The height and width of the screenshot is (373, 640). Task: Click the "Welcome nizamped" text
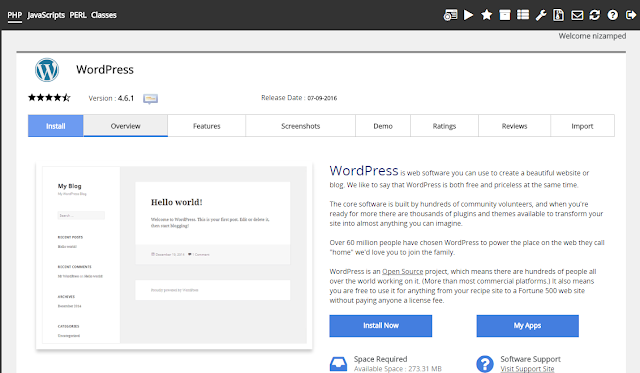(x=592, y=36)
